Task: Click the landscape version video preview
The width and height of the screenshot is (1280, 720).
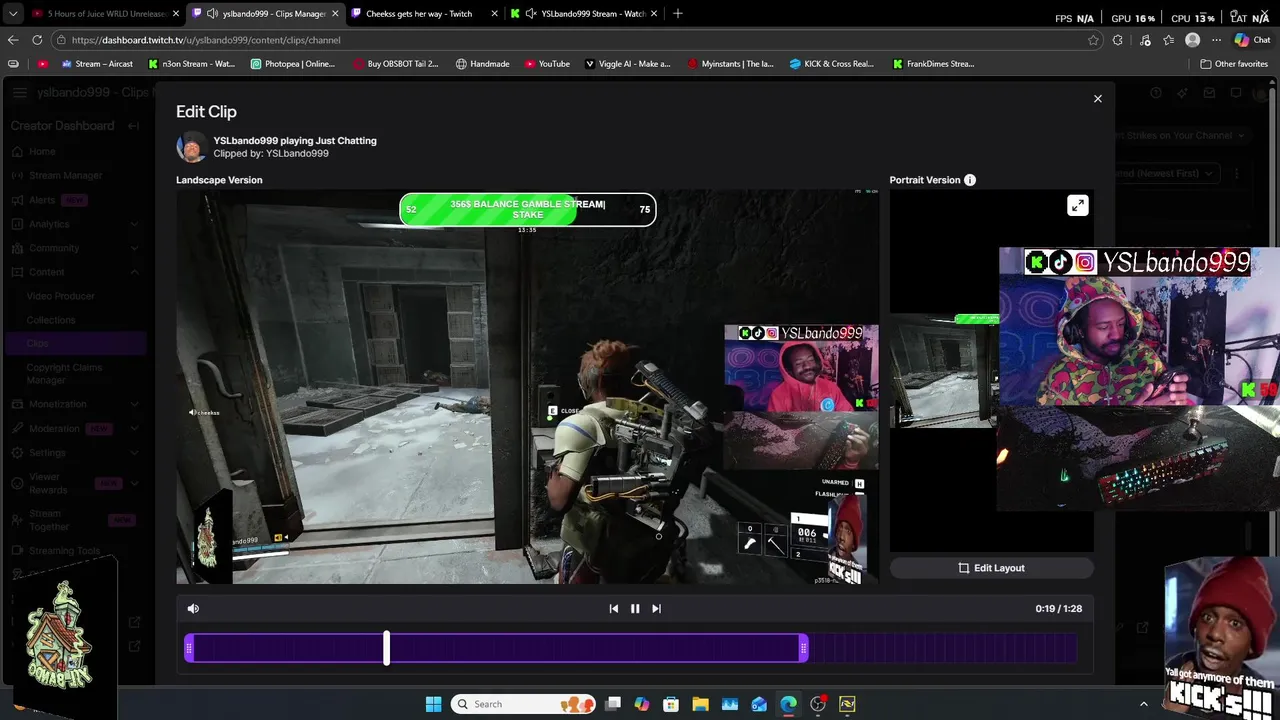Action: point(527,387)
